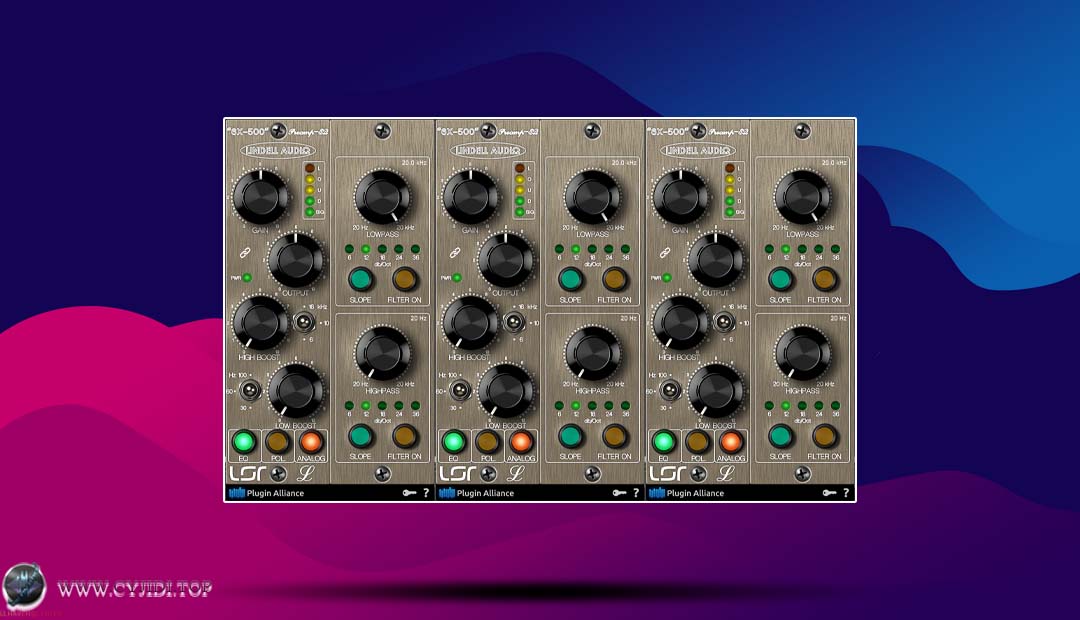The width and height of the screenshot is (1080, 620).
Task: Click the OUTPUT knob in left plugin
Action: click(x=295, y=260)
